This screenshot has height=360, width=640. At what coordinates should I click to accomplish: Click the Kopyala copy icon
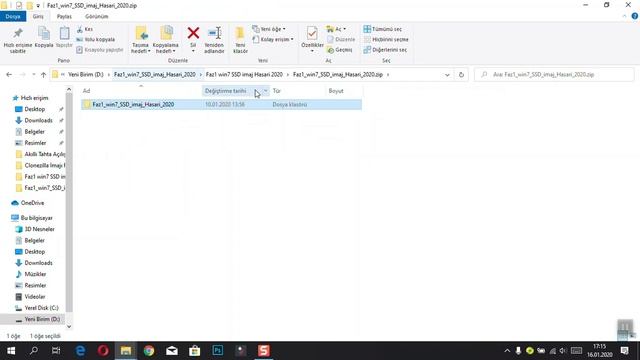point(44,38)
